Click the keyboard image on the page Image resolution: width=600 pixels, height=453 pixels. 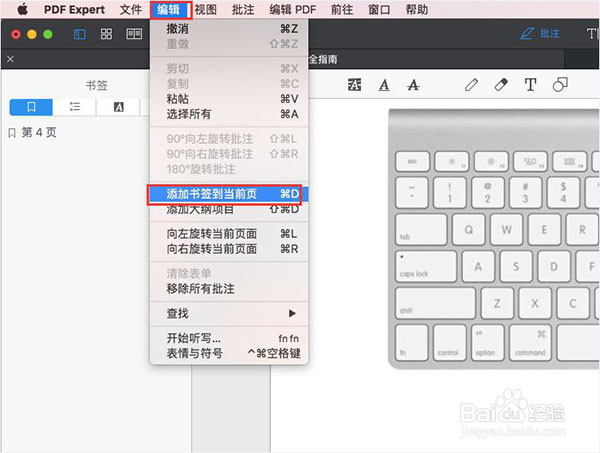[494, 239]
